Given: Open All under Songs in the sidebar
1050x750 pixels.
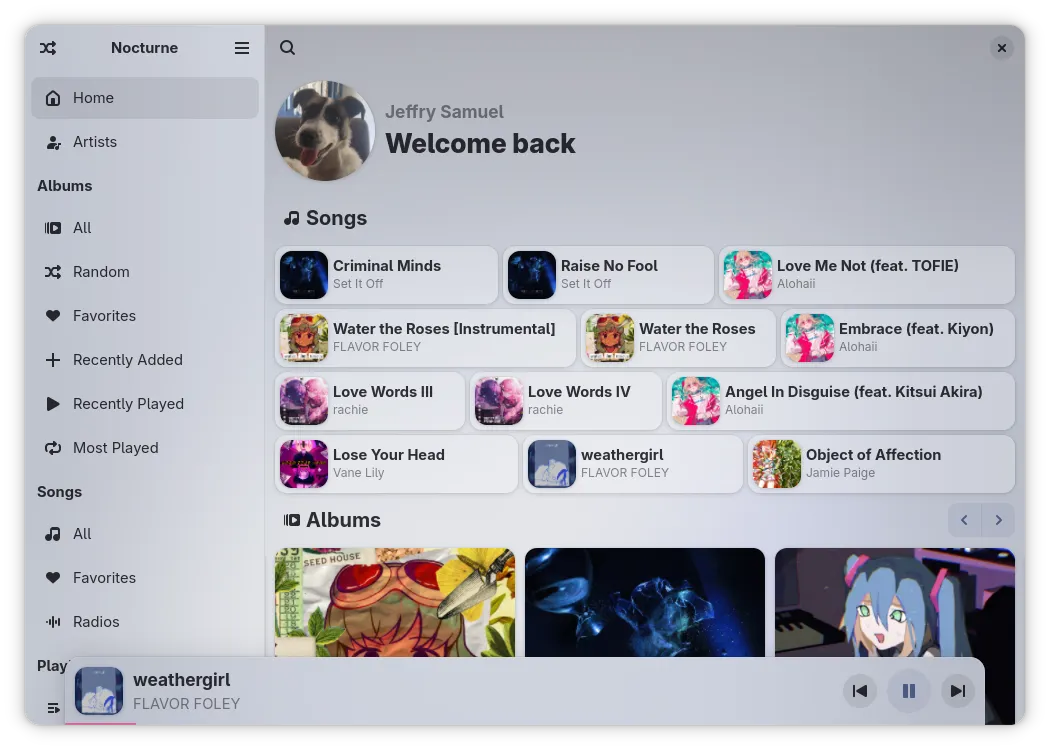Looking at the screenshot, I should point(145,534).
